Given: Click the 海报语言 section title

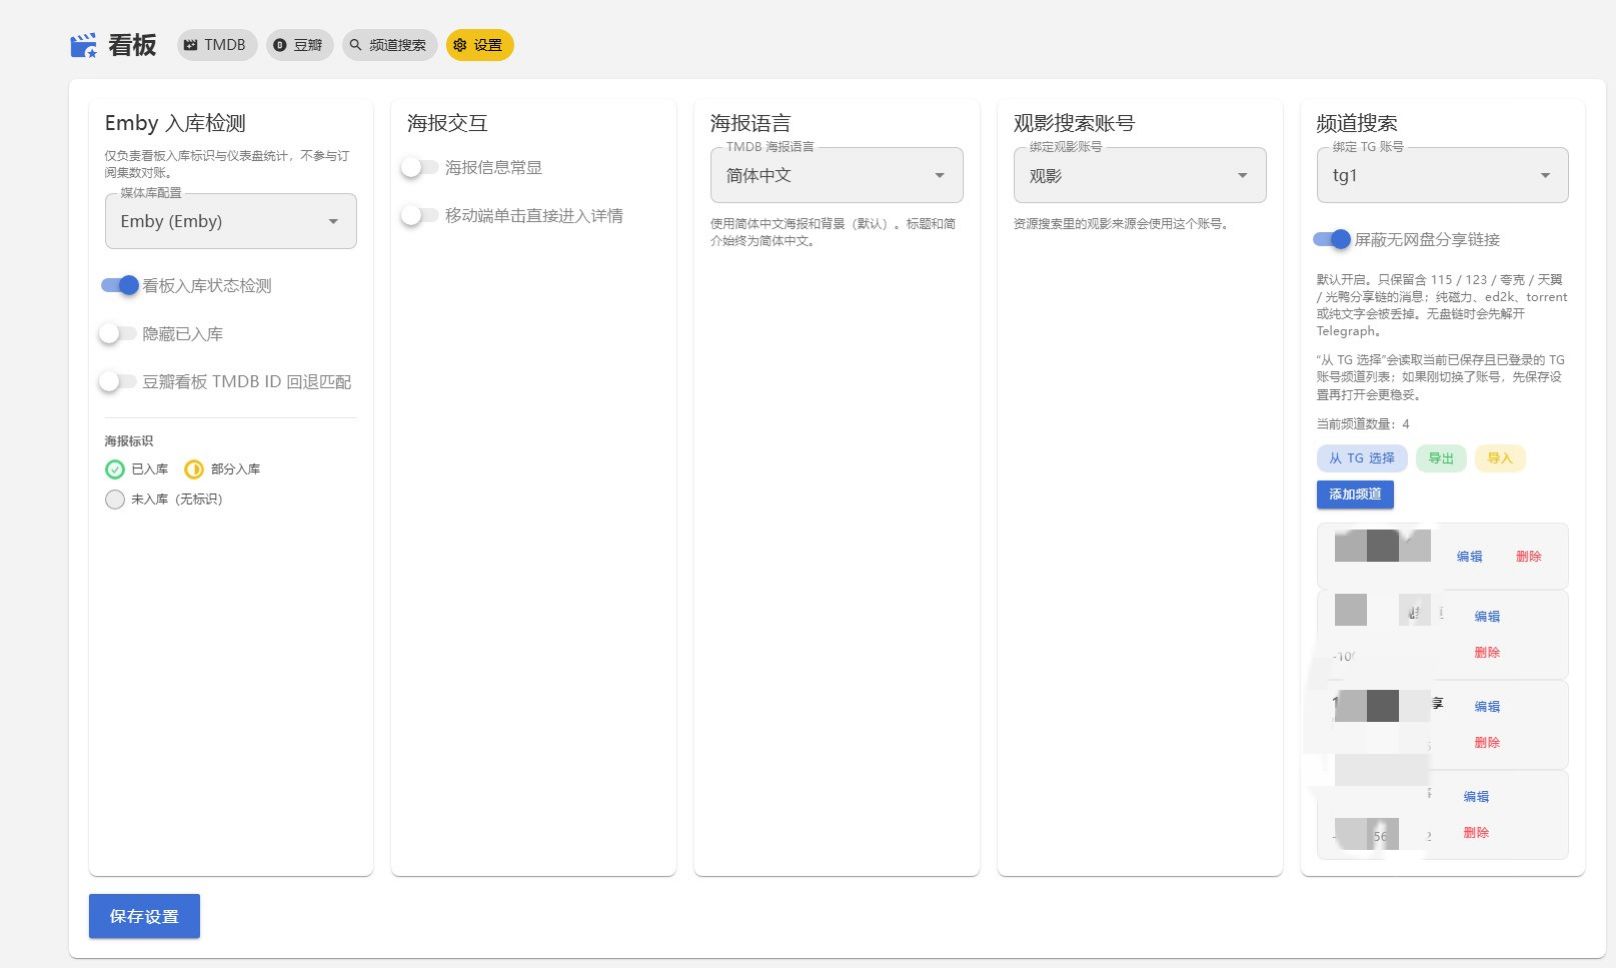Looking at the screenshot, I should pyautogui.click(x=750, y=123).
